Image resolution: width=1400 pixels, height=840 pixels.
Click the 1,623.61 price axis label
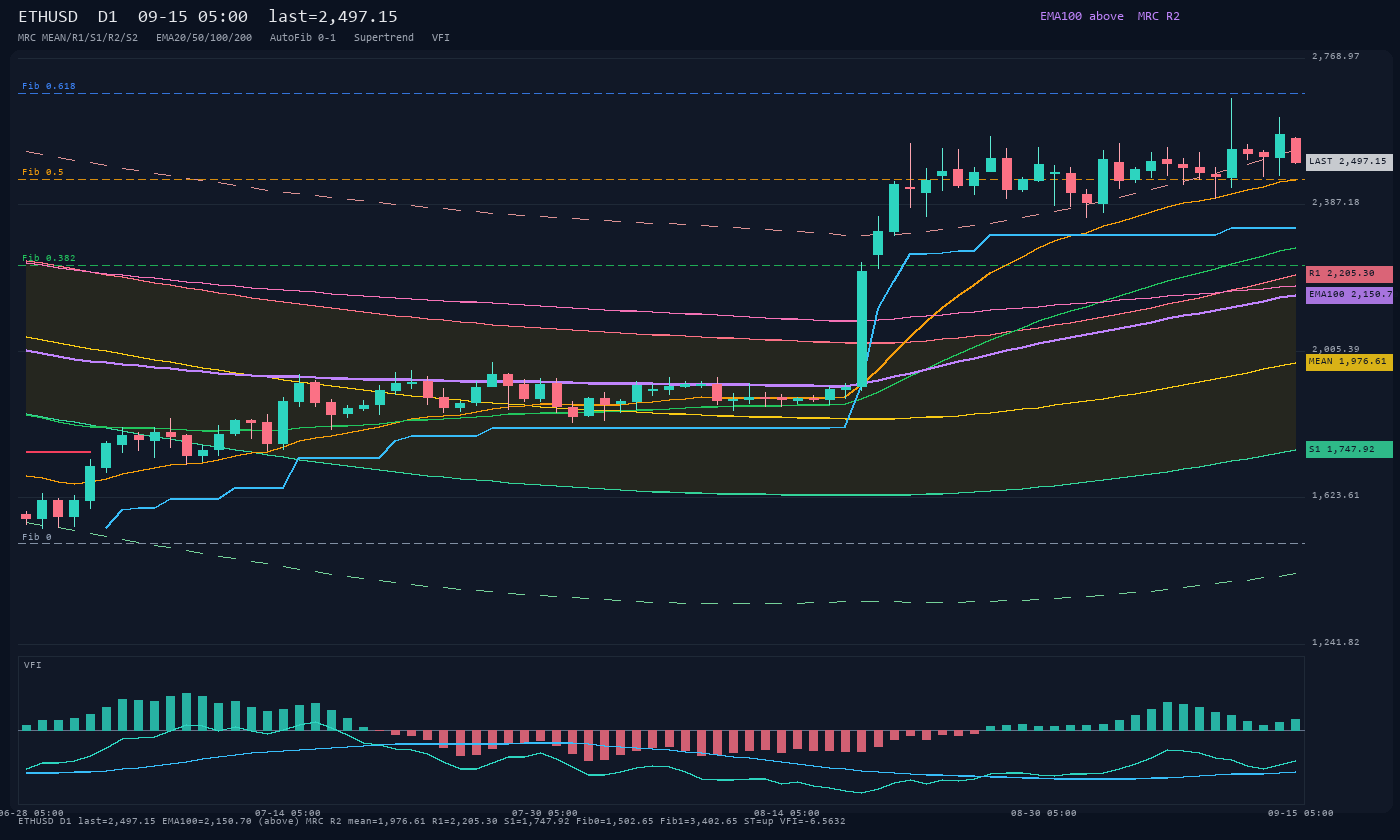(x=1336, y=495)
